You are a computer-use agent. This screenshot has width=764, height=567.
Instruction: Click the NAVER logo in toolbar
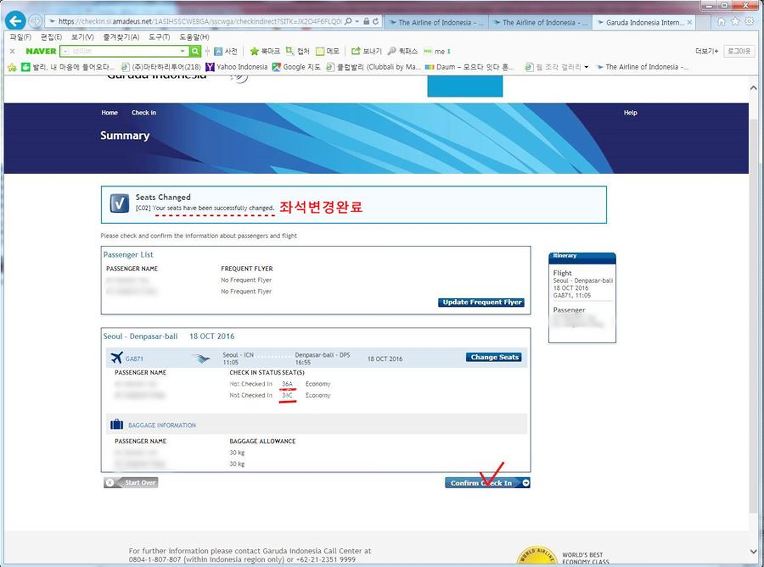(41, 51)
